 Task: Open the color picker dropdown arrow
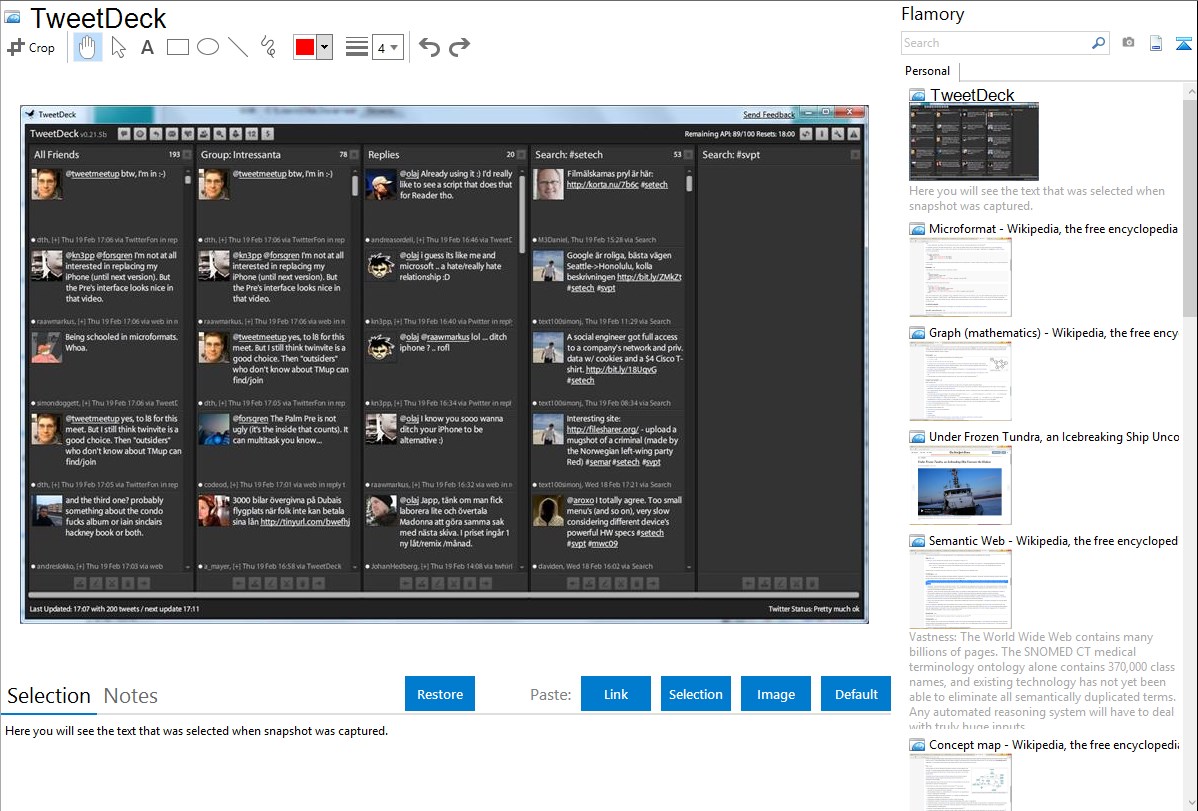click(x=324, y=47)
